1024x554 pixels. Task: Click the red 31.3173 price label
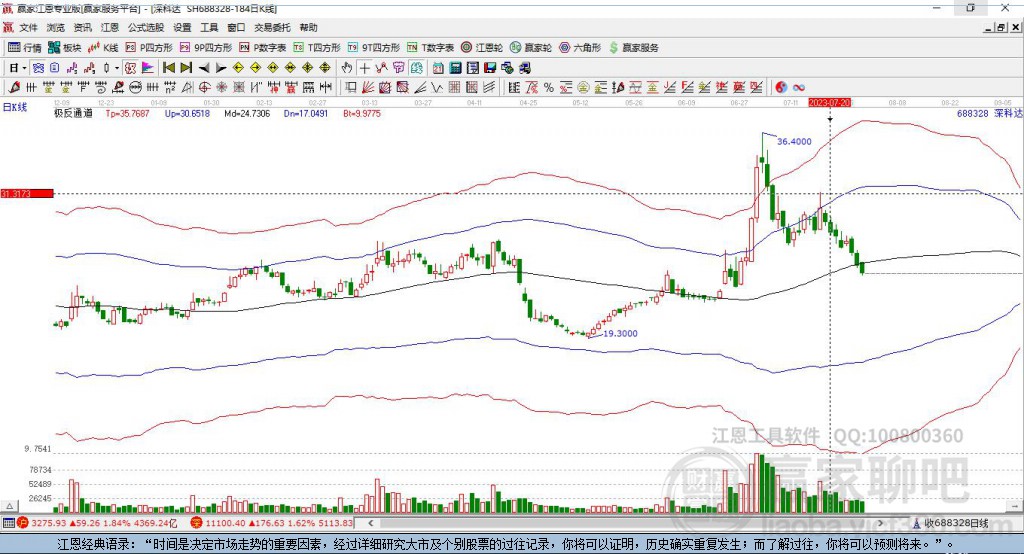(x=27, y=193)
